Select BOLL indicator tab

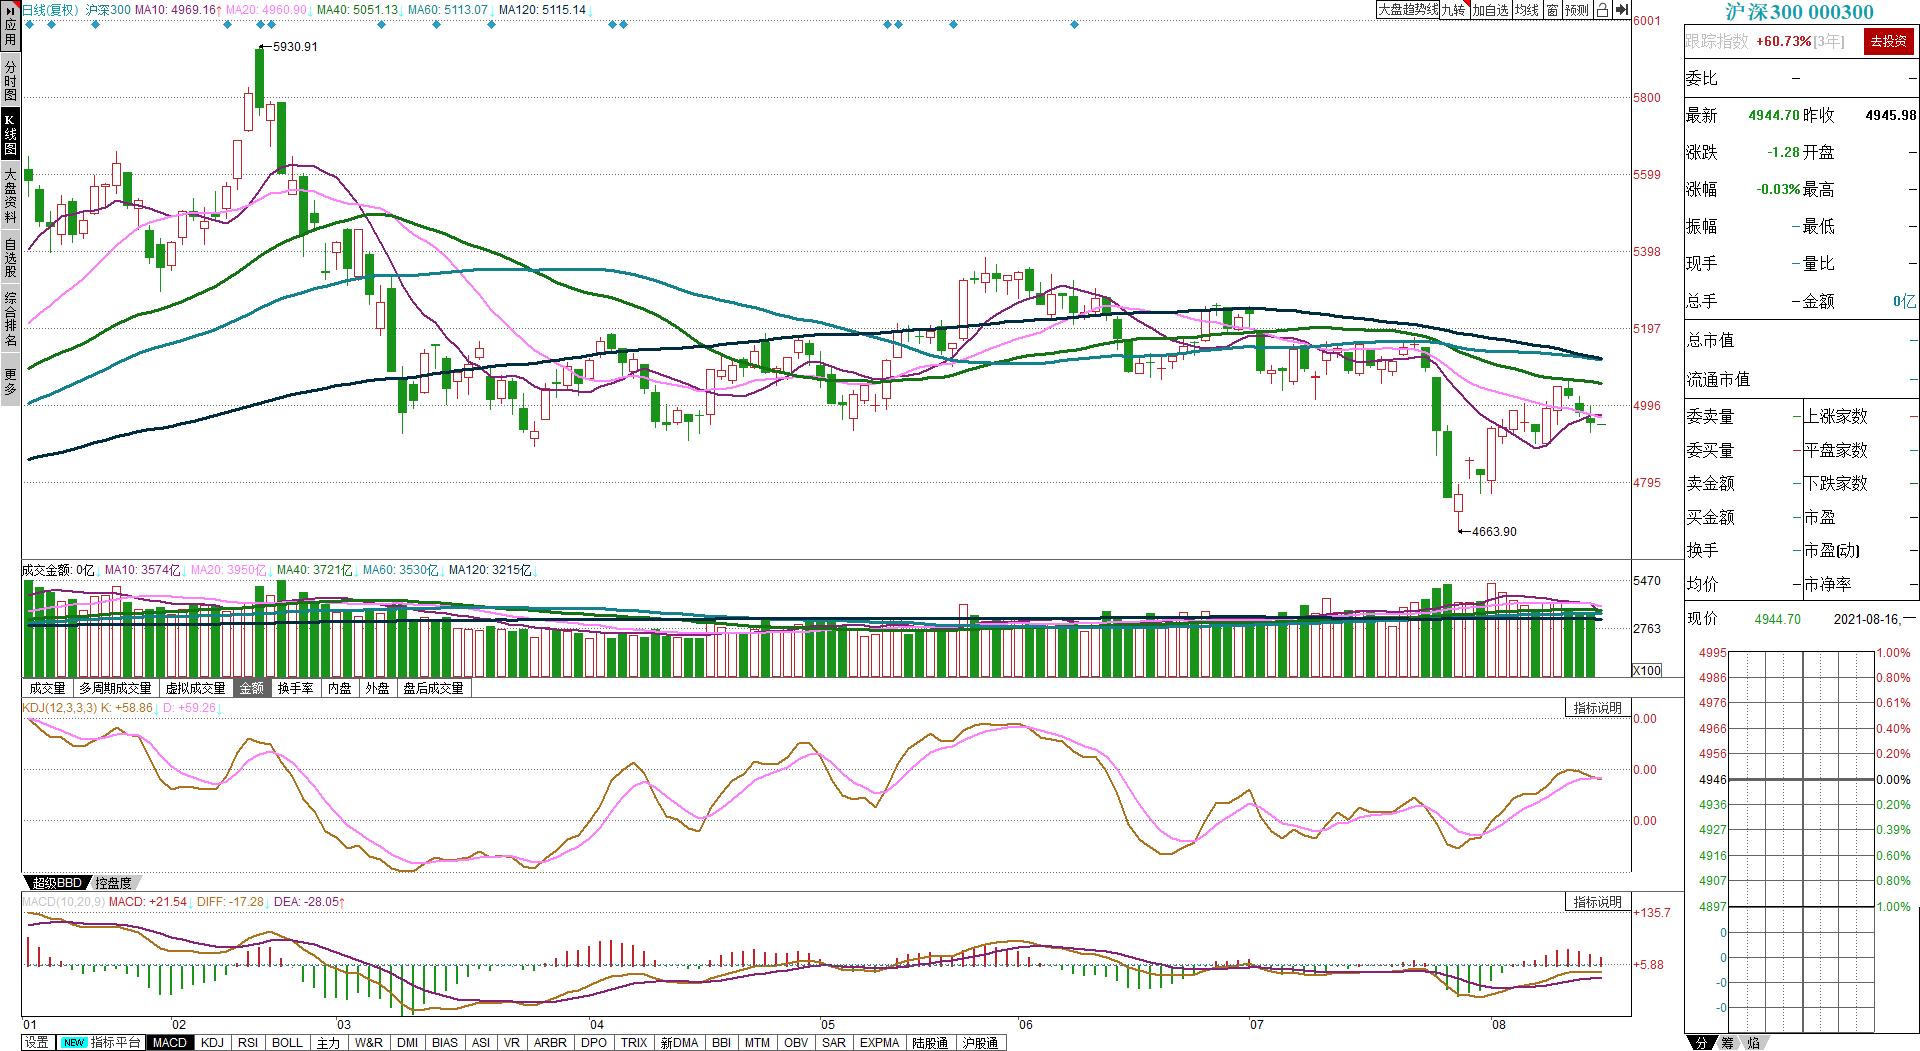(287, 1042)
